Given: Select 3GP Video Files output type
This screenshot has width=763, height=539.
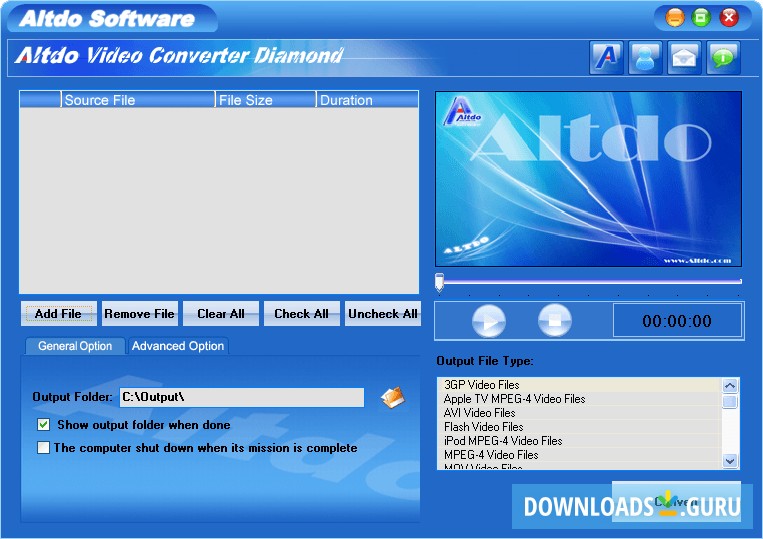Looking at the screenshot, I should point(579,385).
